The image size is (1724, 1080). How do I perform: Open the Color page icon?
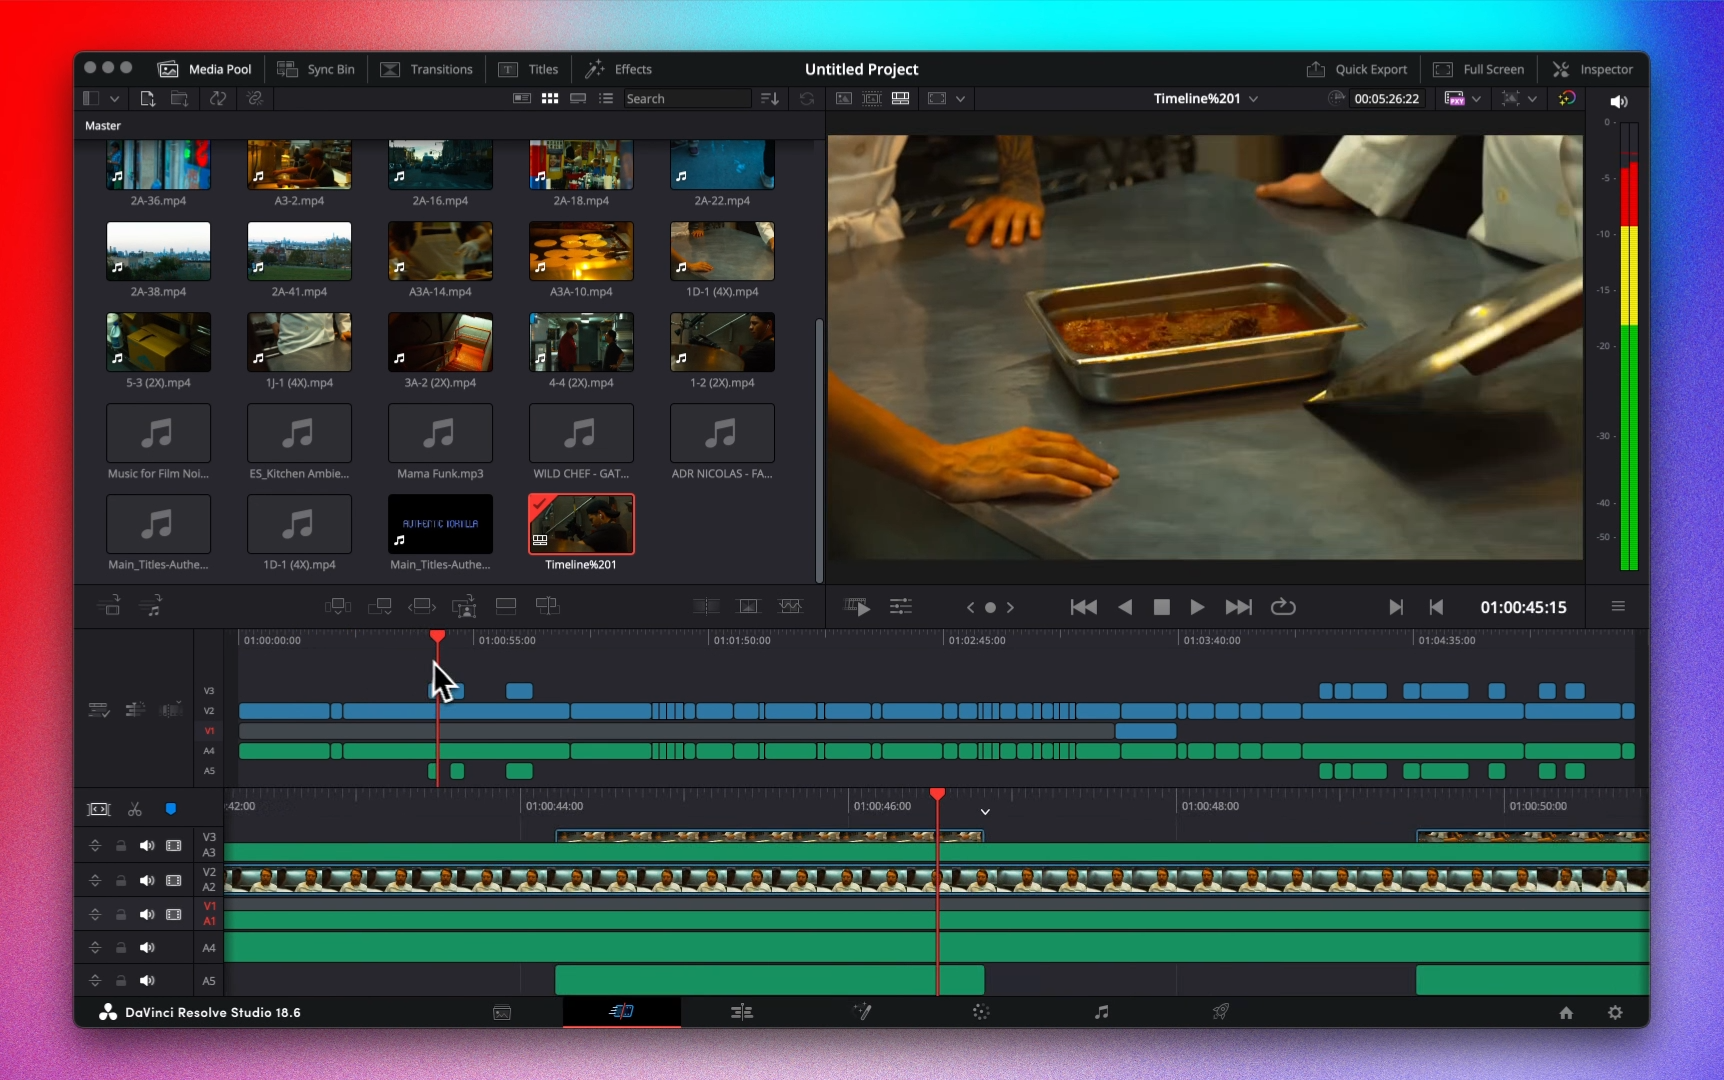(x=981, y=1012)
